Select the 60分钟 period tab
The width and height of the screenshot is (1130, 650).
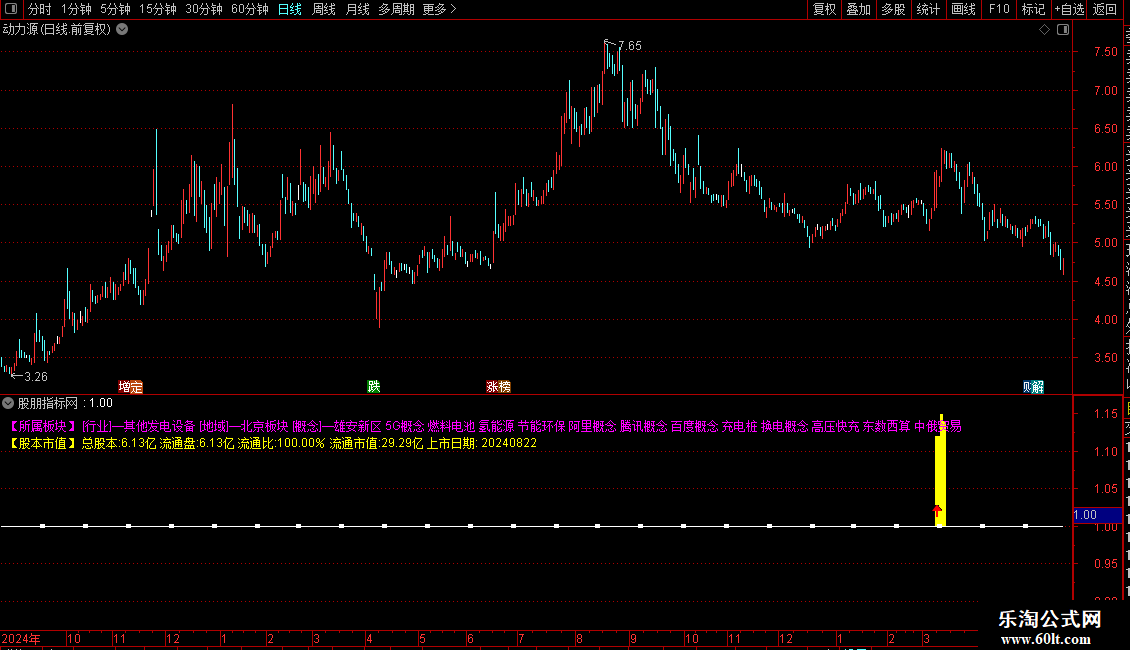click(250, 9)
